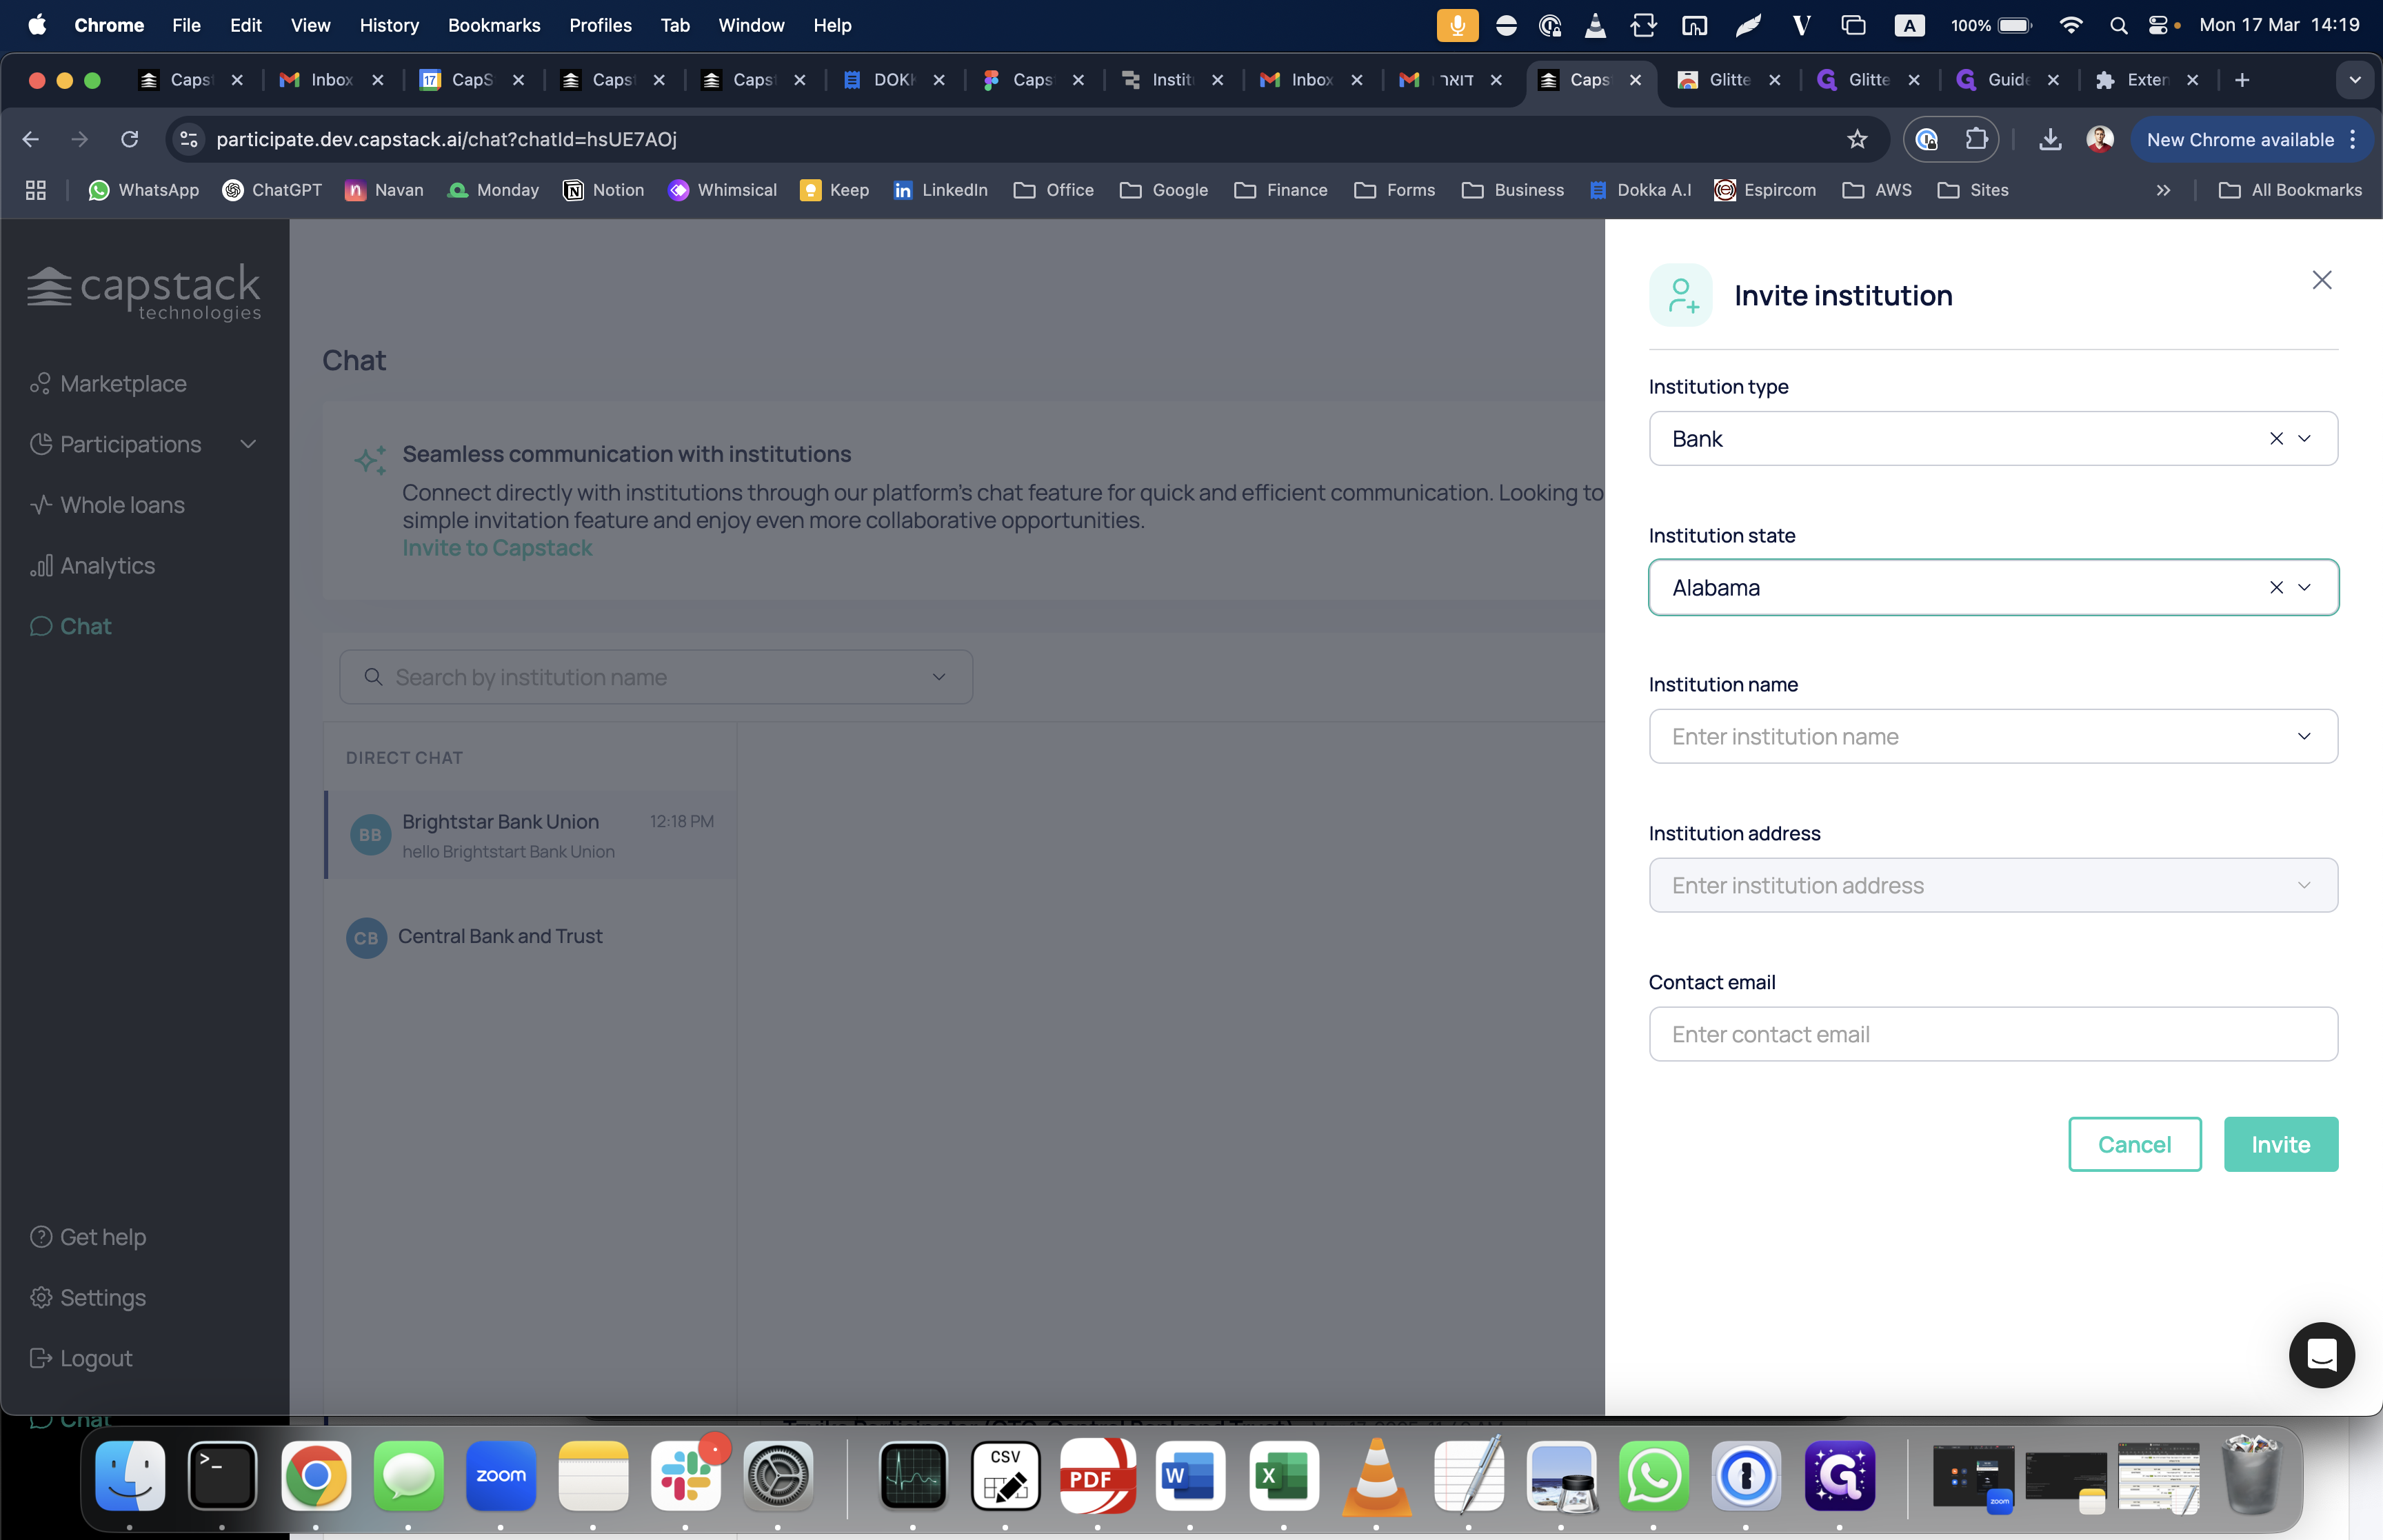Open the Profiles menu
2383x1540 pixels.
click(x=600, y=25)
